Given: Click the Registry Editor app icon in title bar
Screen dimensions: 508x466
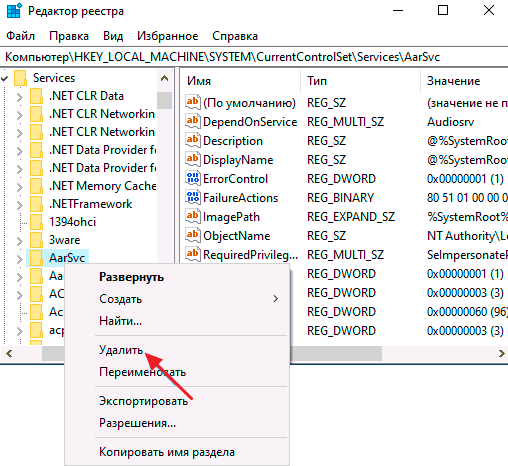Looking at the screenshot, I should pos(14,11).
